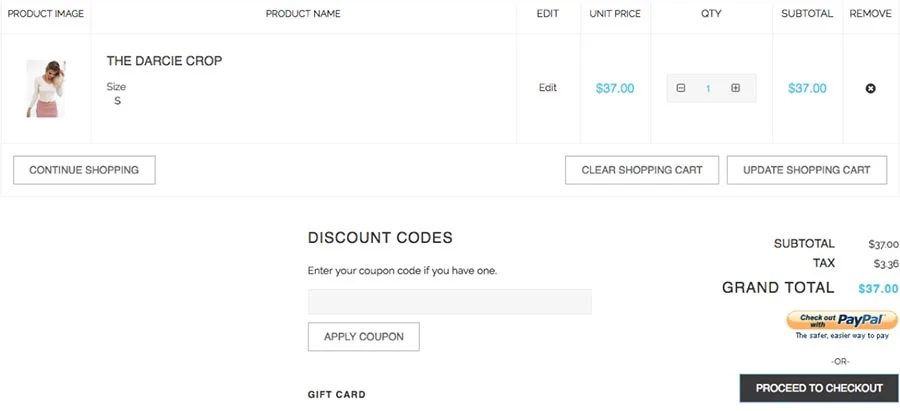Click the Gift Card section heading
The height and width of the screenshot is (411, 900).
tap(336, 395)
